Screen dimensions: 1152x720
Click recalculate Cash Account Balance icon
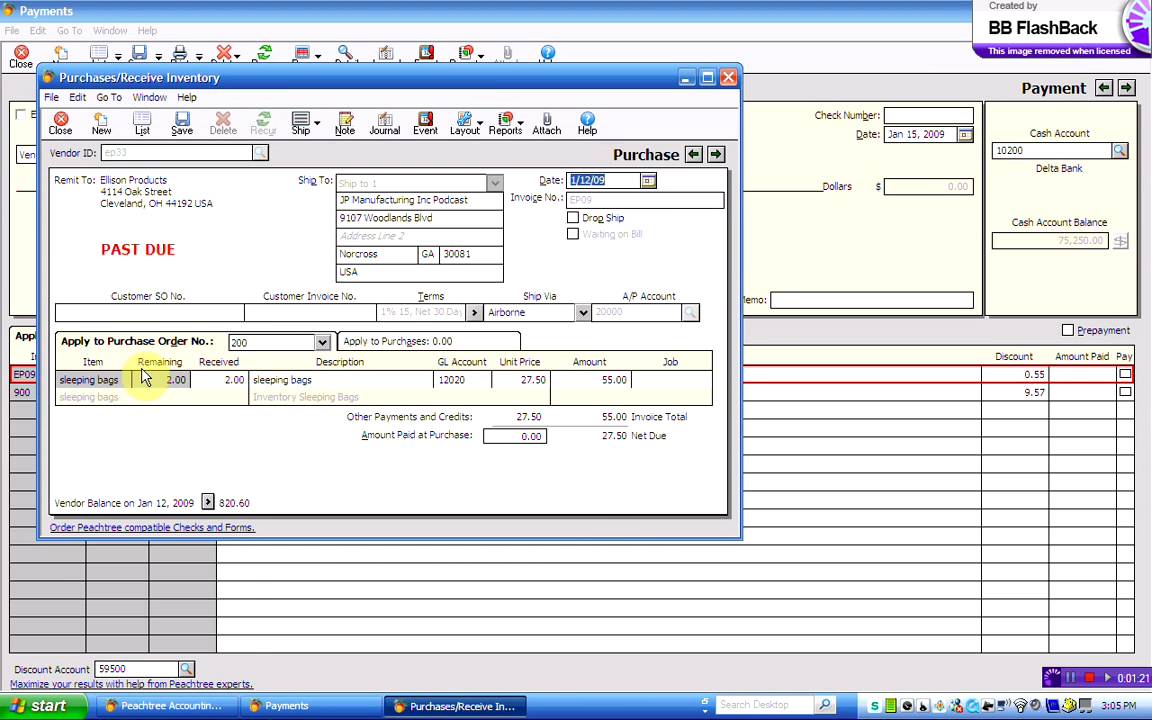click(1120, 240)
